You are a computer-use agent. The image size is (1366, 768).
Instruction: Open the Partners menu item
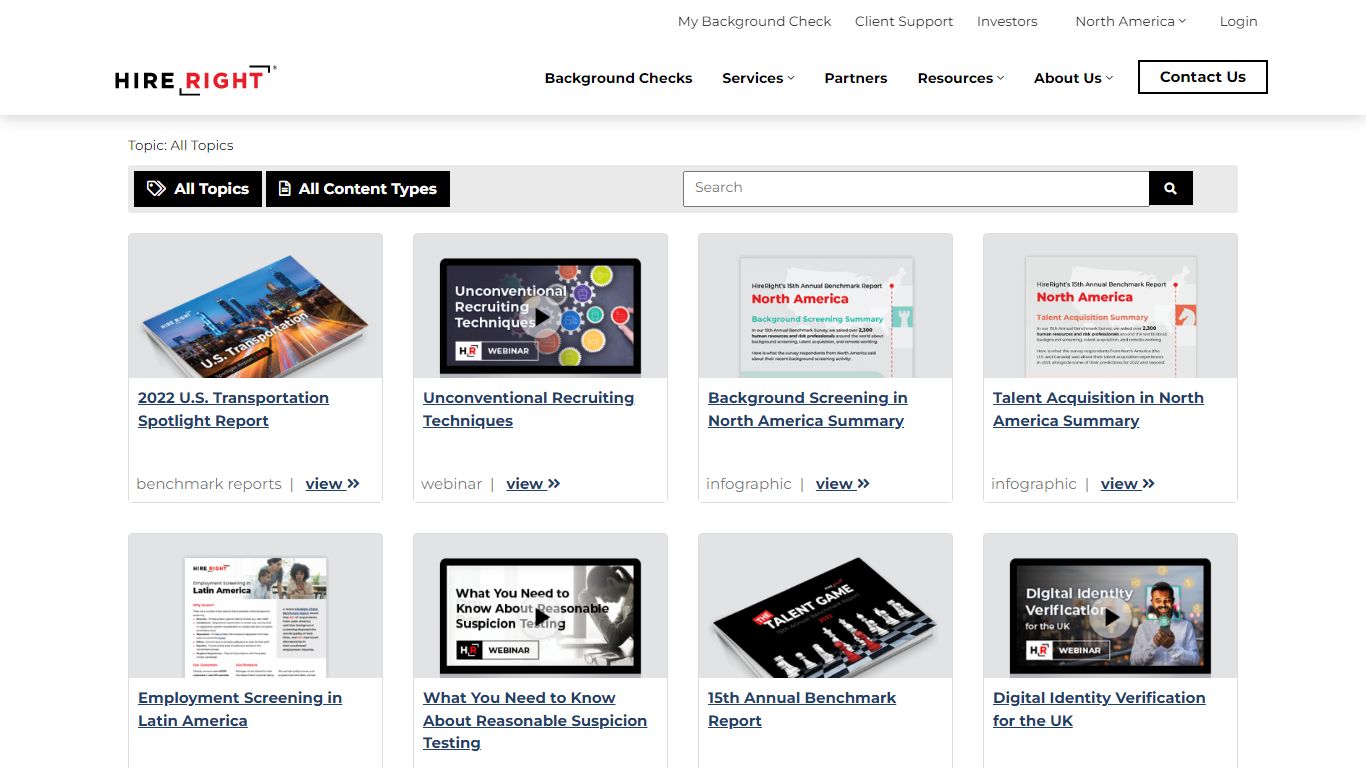[x=855, y=78]
